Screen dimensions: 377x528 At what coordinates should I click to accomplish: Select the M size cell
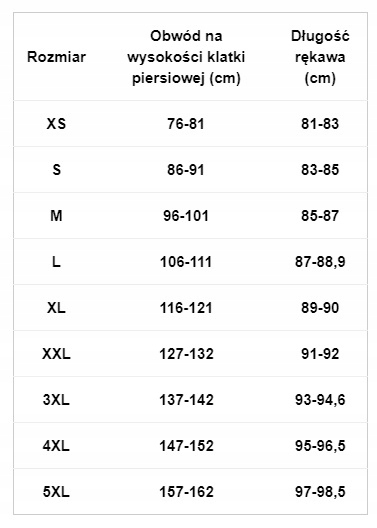coord(56,216)
